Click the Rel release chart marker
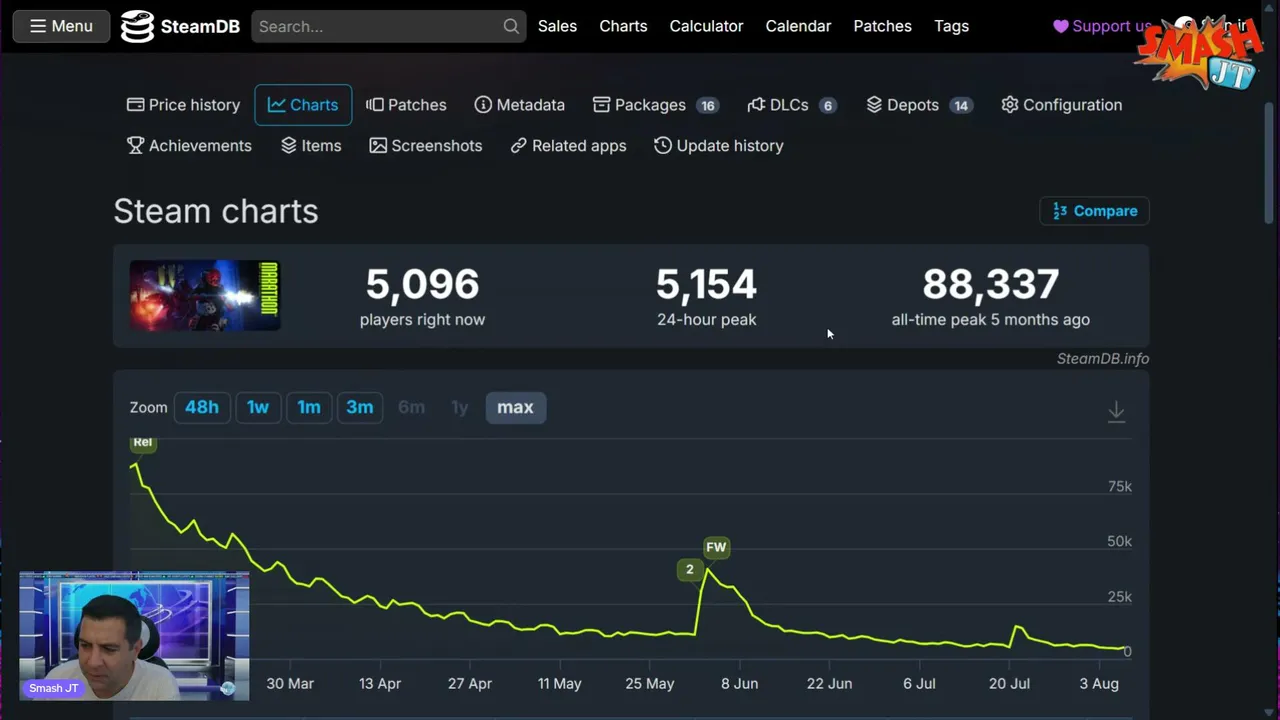Viewport: 1280px width, 720px height. tap(143, 442)
